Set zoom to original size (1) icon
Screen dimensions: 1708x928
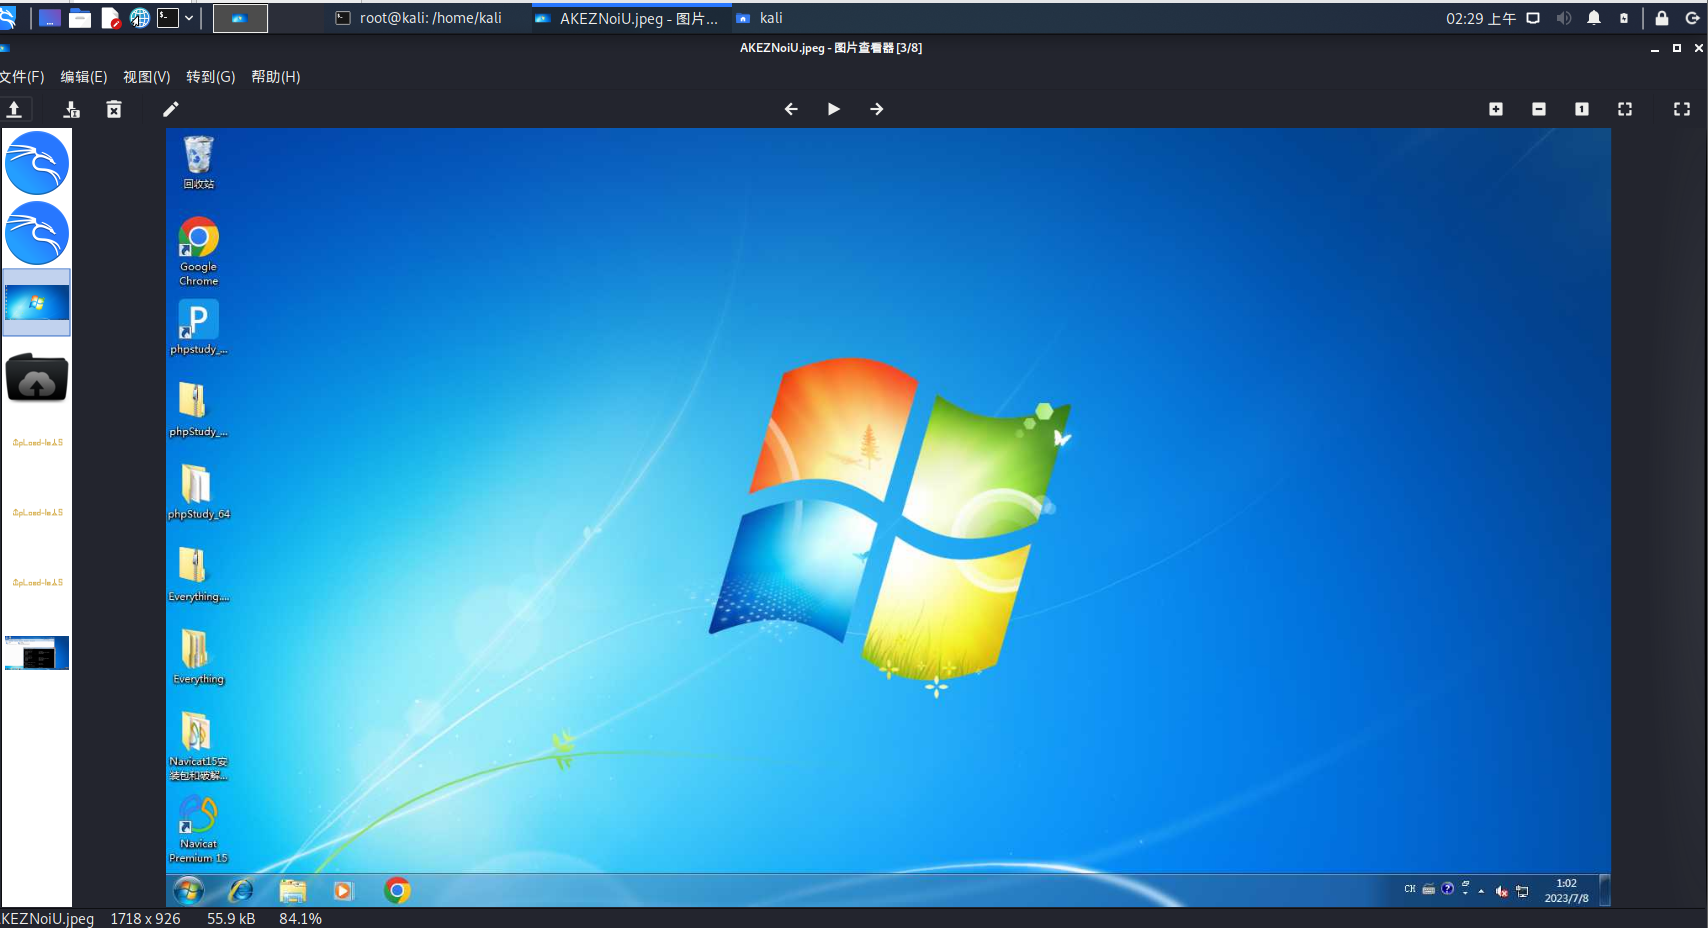(1582, 109)
